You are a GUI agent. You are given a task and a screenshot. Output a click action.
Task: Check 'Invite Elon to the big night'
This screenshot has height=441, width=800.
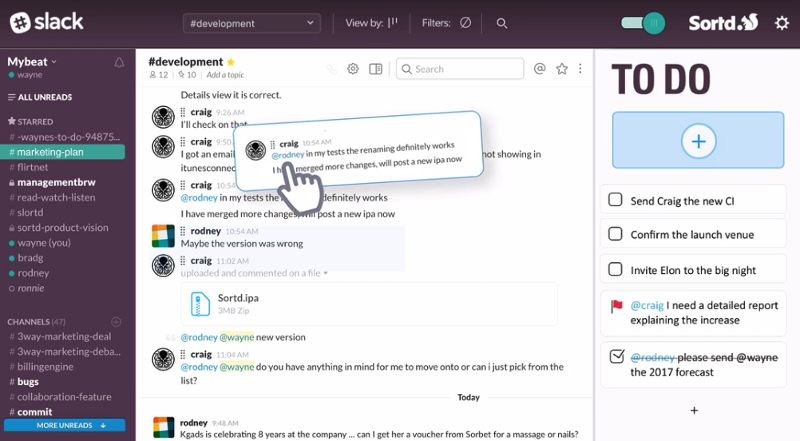coord(616,269)
